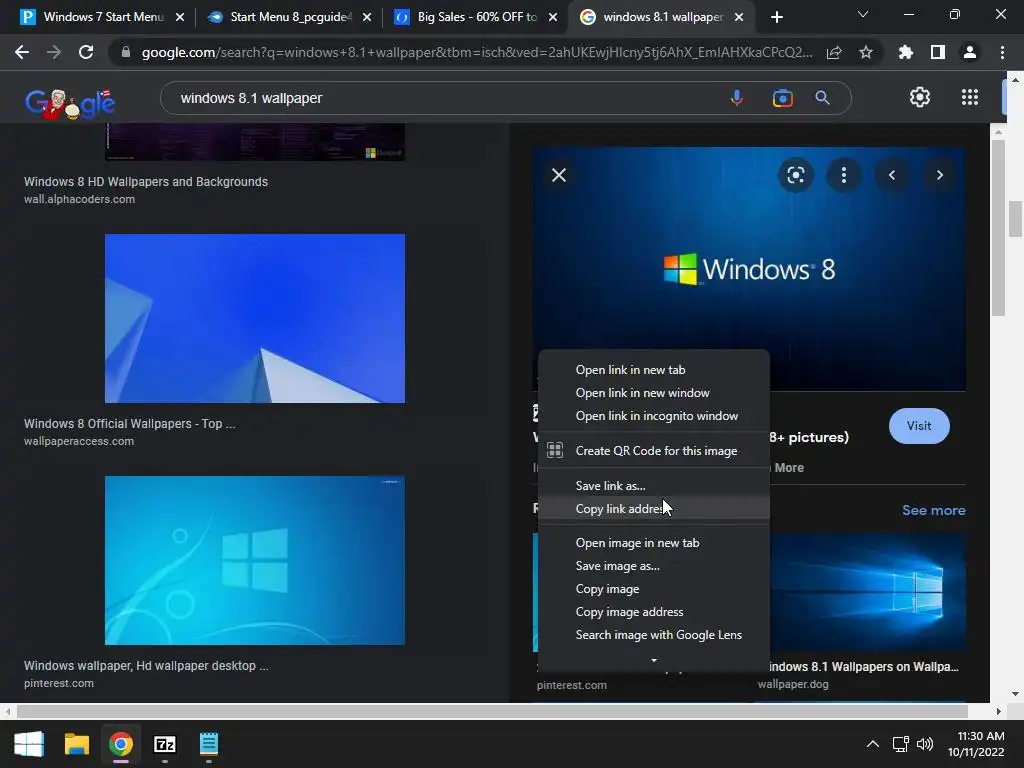Open Google quick settings gear
1024x768 pixels.
(920, 97)
